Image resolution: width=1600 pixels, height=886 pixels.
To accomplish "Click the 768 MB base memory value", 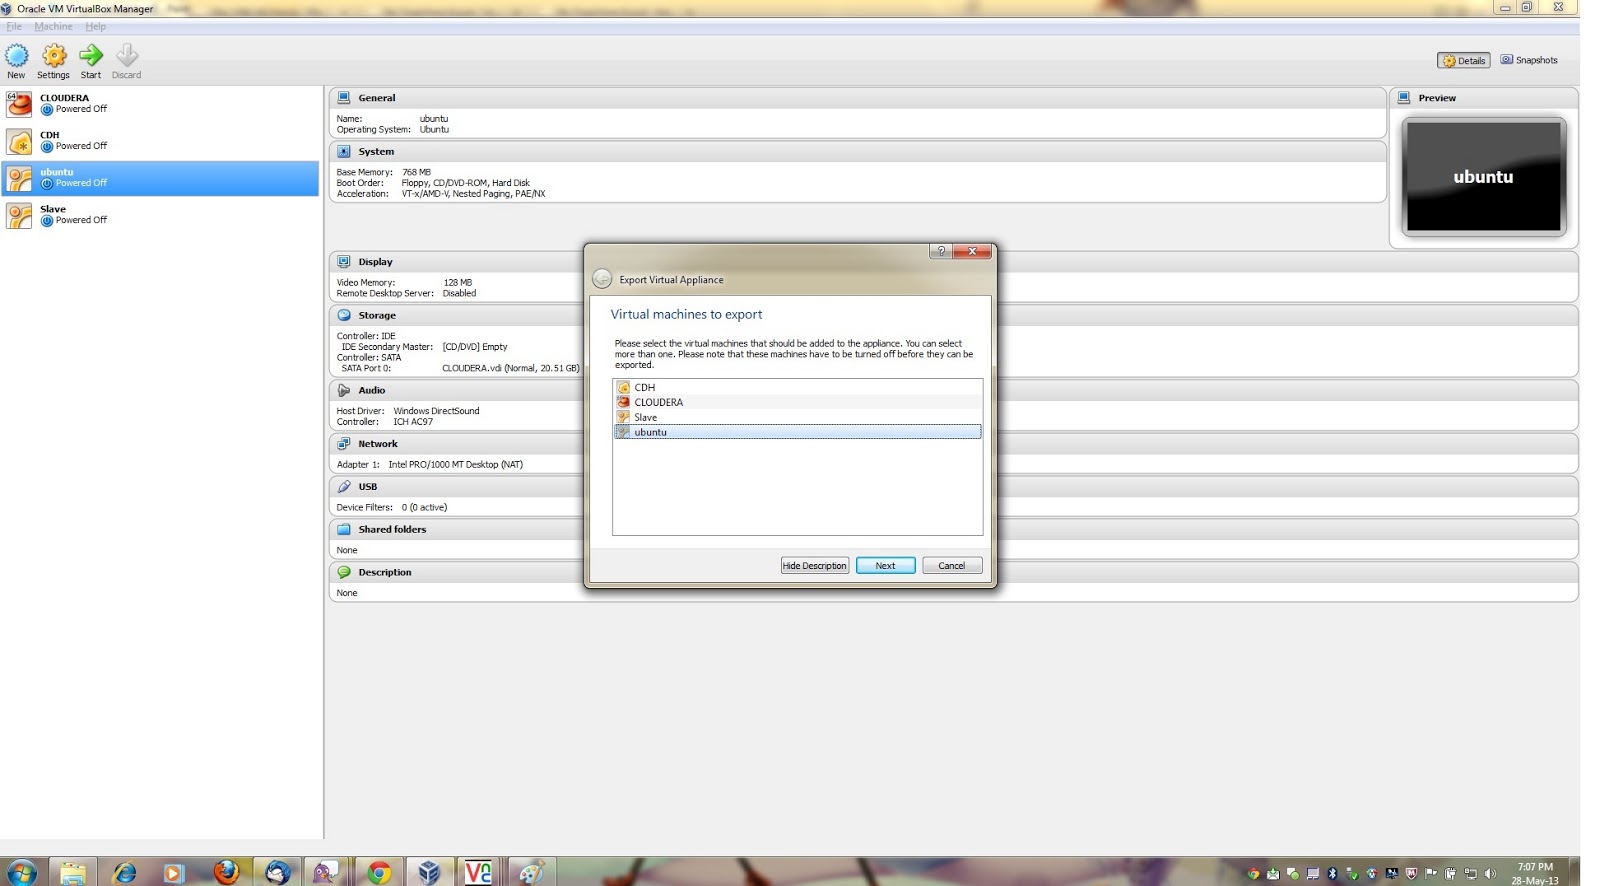I will tap(416, 172).
